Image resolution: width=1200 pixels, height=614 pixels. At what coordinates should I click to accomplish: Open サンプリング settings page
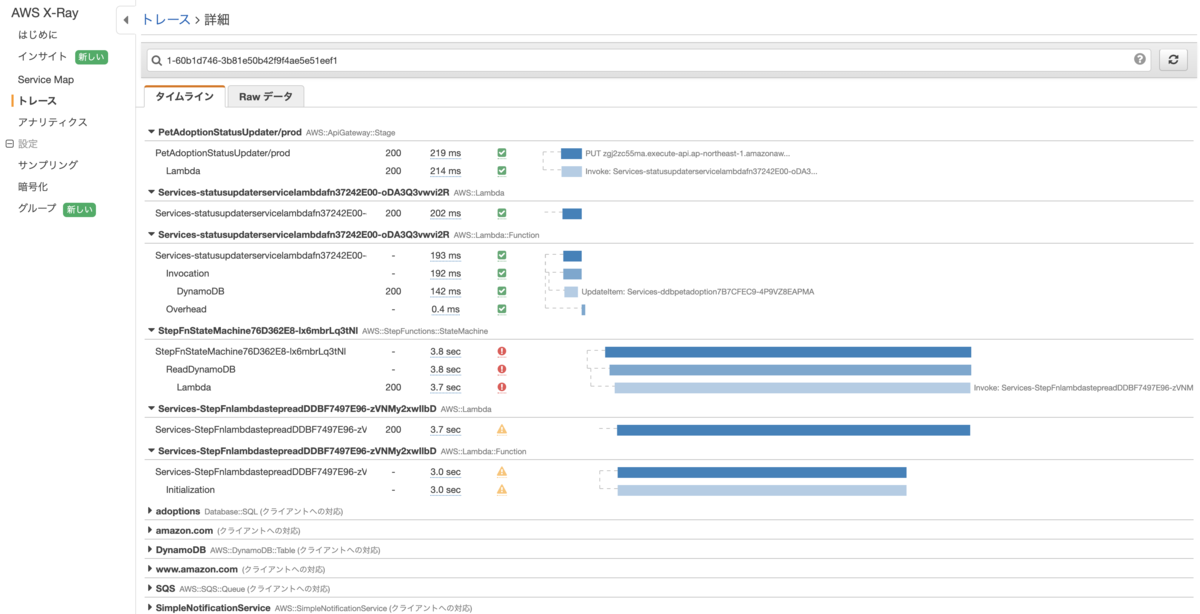[48, 165]
